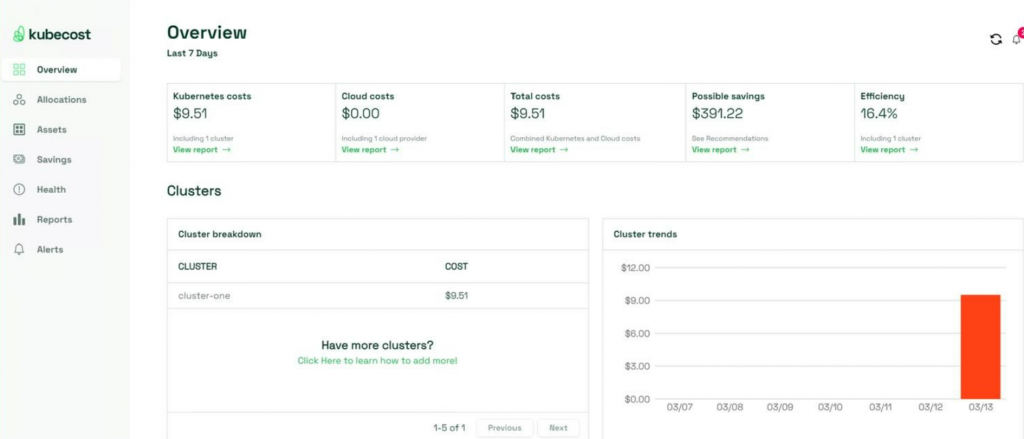Viewport: 1024px width, 439px height.
Task: View report under Efficiency
Action: 889,150
